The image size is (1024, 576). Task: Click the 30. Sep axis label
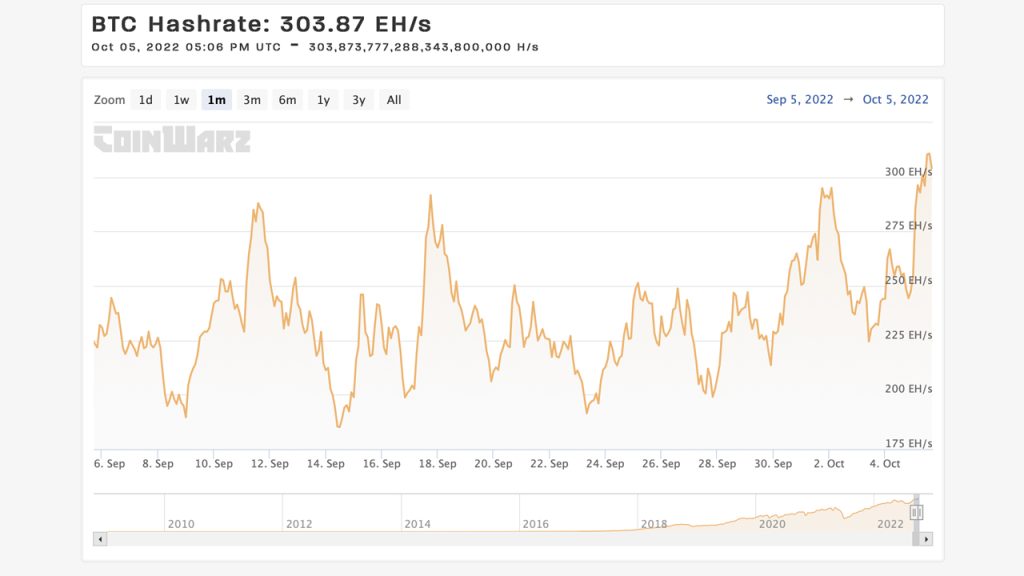(773, 464)
